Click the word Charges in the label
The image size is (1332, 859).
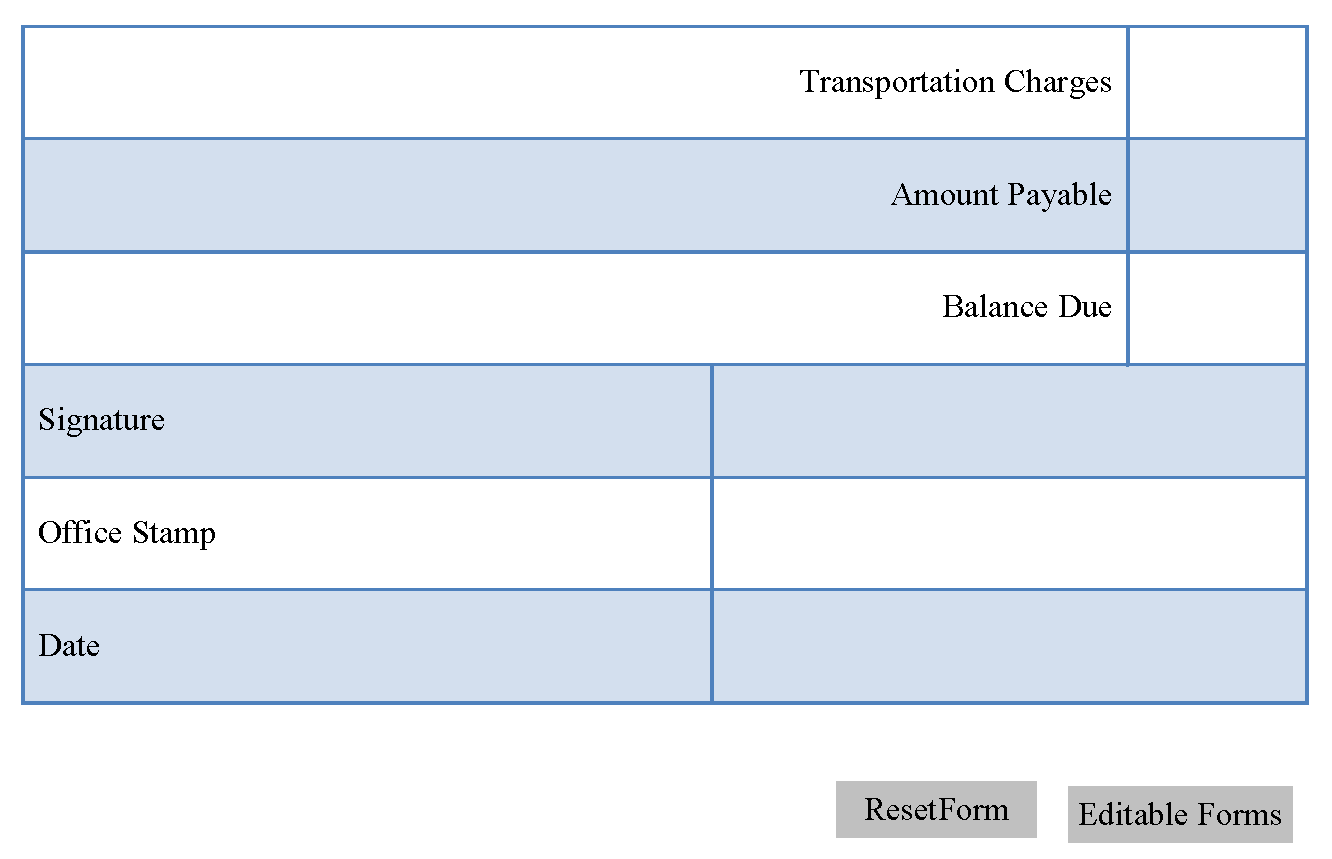(1058, 82)
